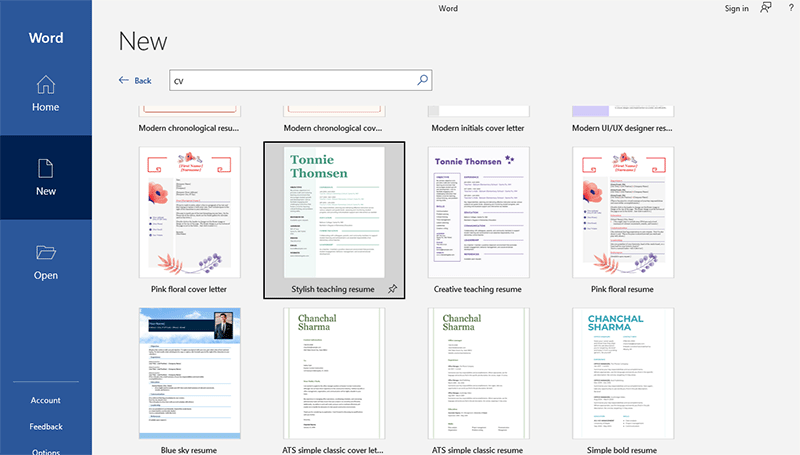Viewport: 800px width, 455px height.
Task: Select the New label in sidebar
Action: pos(46,191)
